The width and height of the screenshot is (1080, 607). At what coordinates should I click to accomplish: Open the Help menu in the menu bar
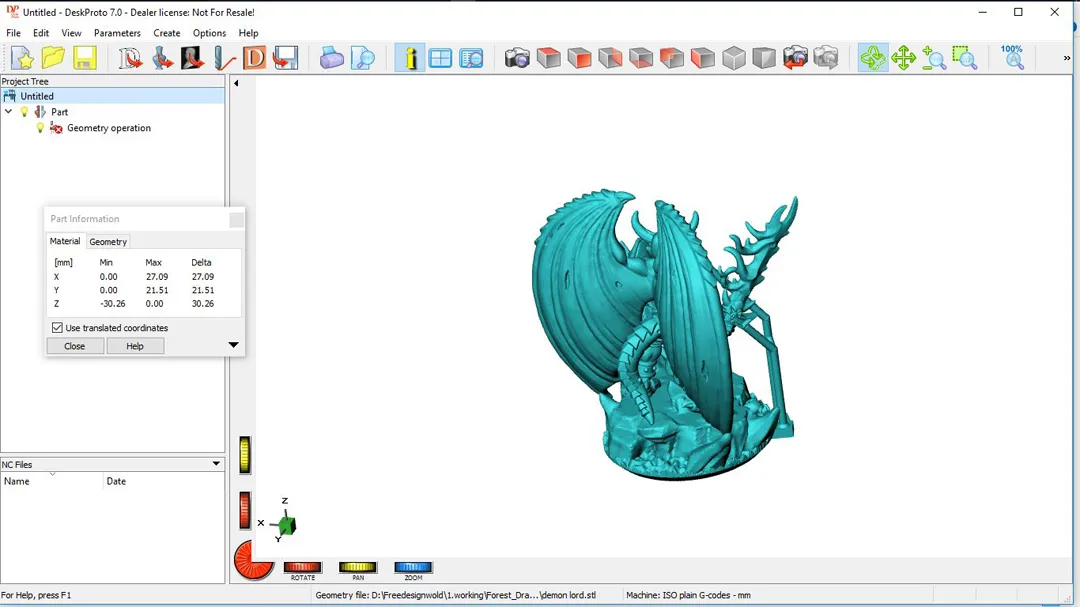(x=249, y=33)
